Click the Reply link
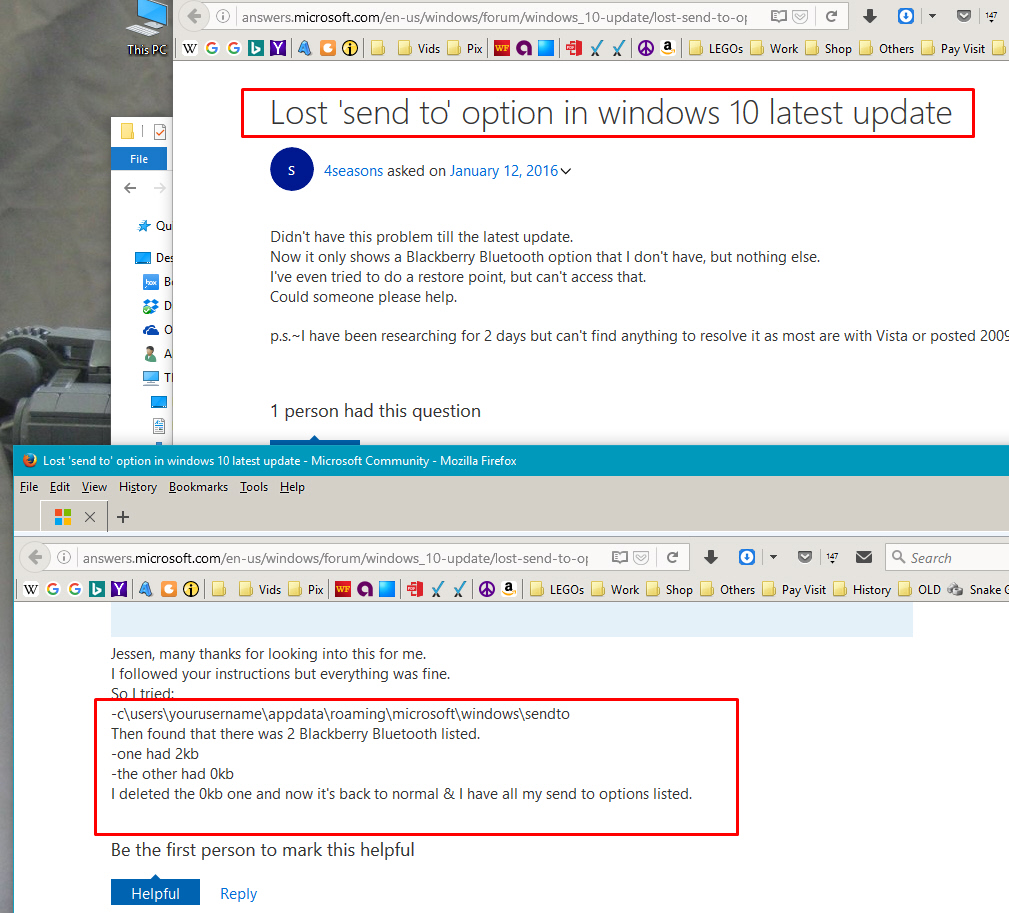 coord(238,893)
